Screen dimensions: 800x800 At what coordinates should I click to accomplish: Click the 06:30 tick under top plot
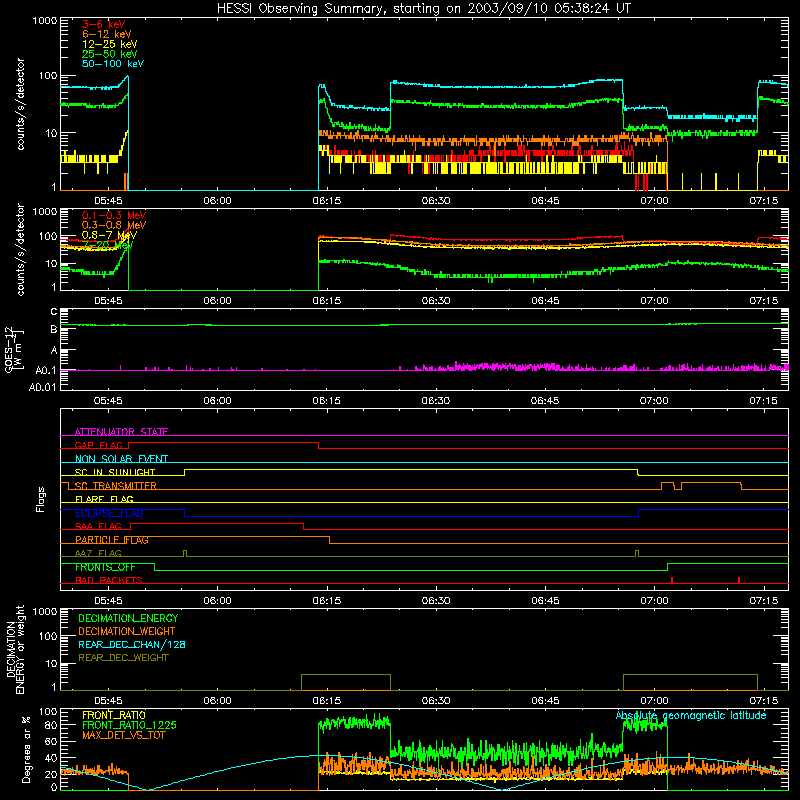(436, 201)
